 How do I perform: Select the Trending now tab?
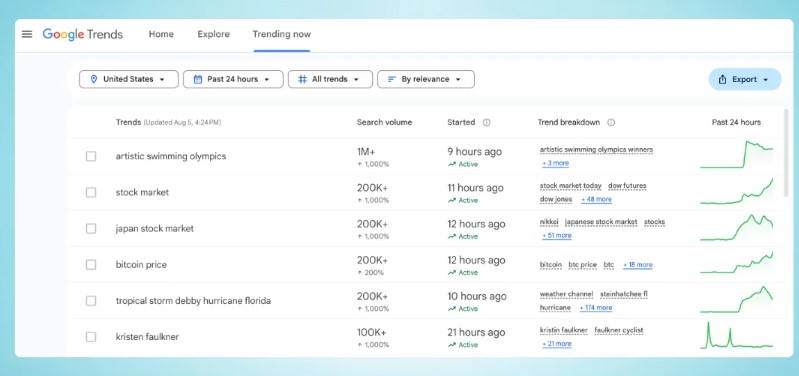[x=282, y=34]
